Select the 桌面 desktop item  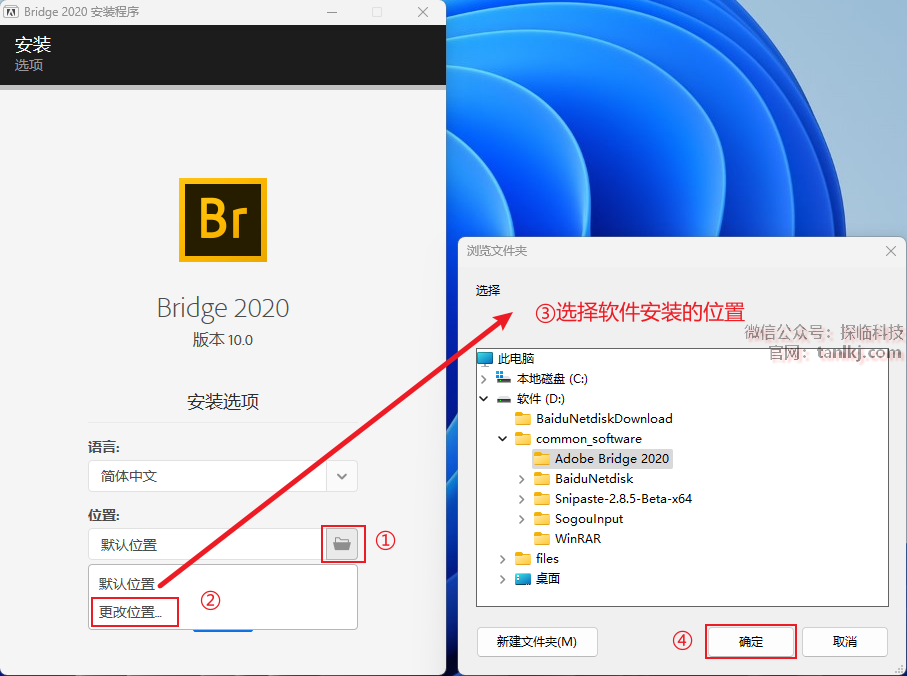click(537, 578)
